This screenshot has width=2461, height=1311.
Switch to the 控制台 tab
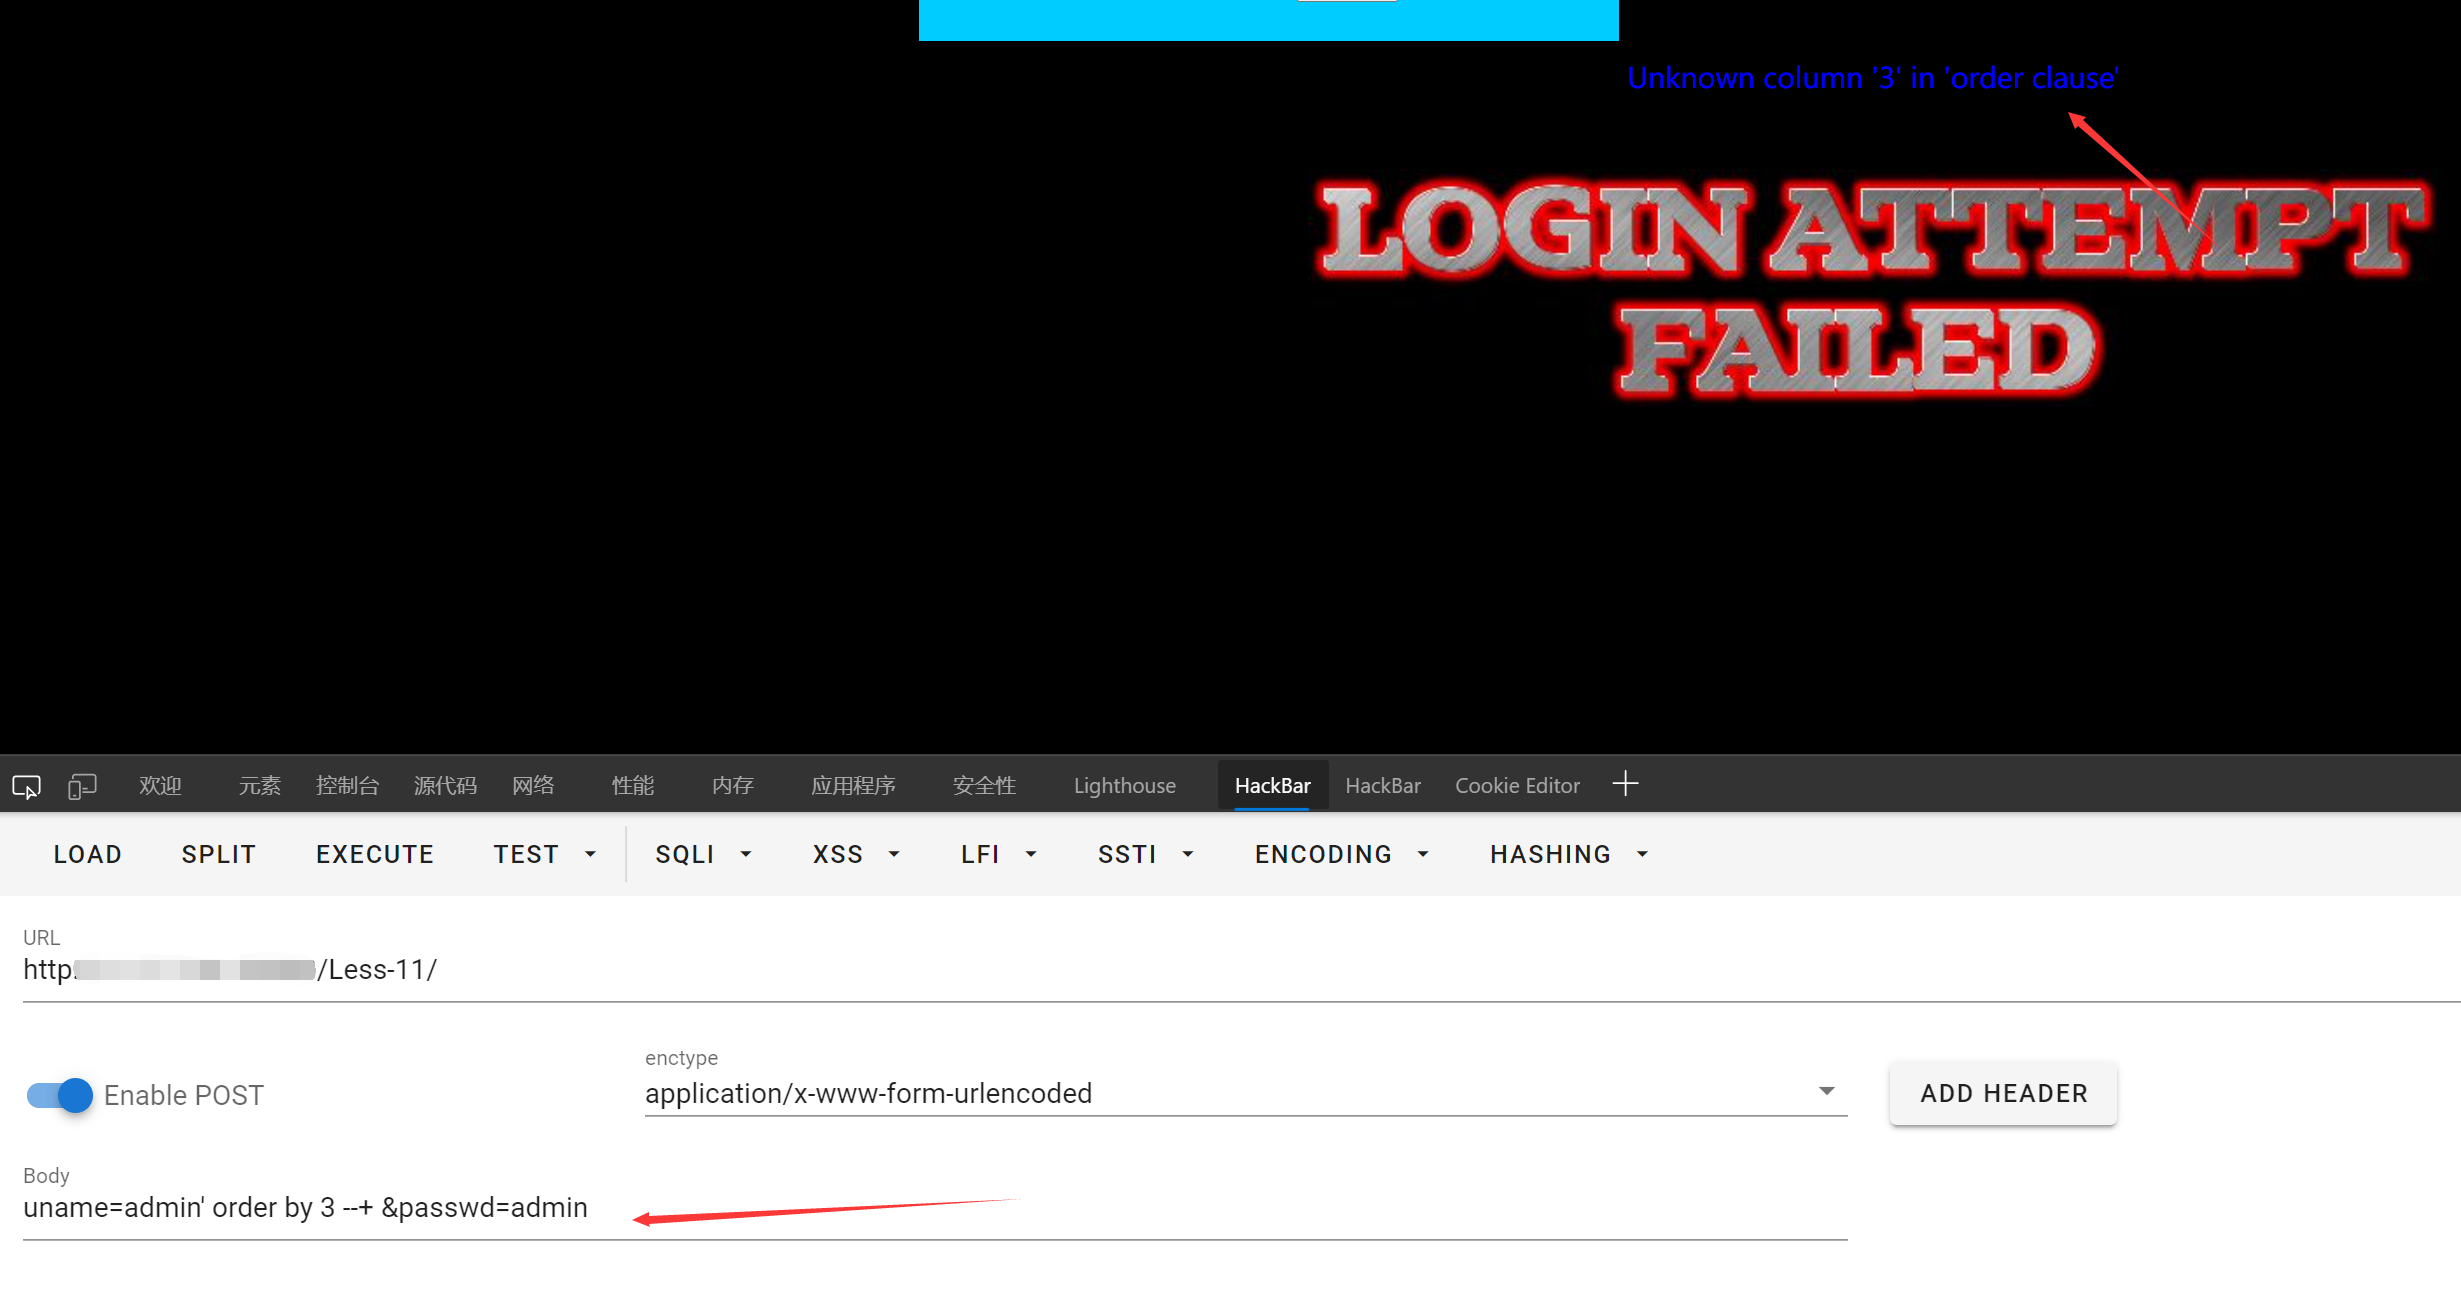(347, 786)
